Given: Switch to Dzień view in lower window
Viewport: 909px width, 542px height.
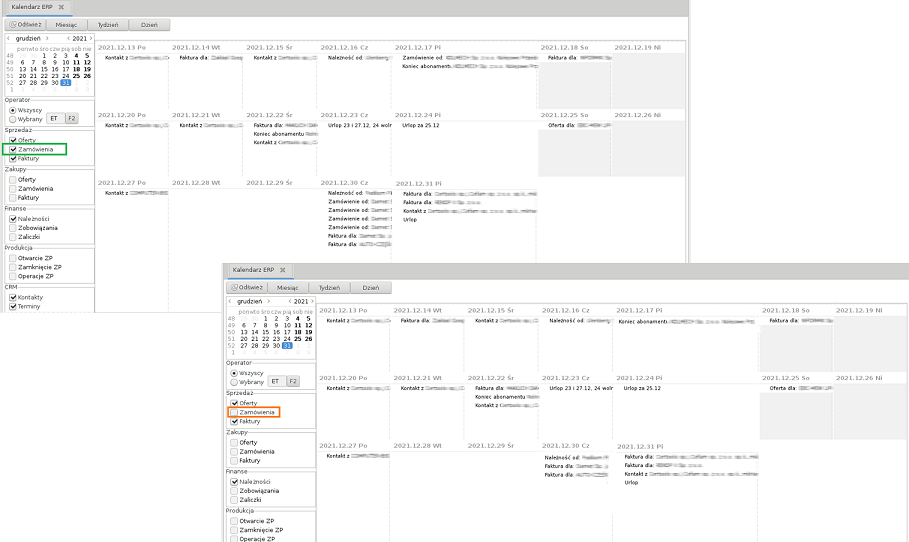Looking at the screenshot, I should (x=371, y=288).
